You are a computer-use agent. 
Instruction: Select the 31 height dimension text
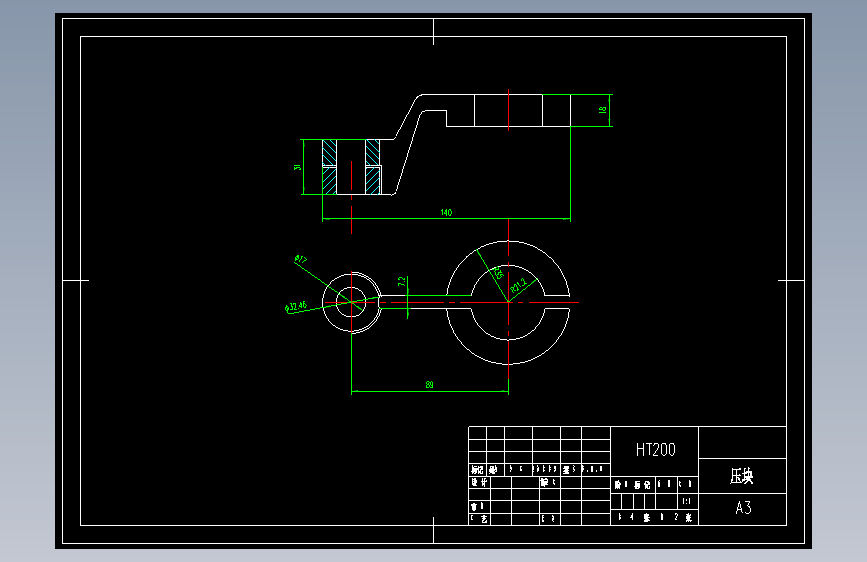tap(297, 166)
